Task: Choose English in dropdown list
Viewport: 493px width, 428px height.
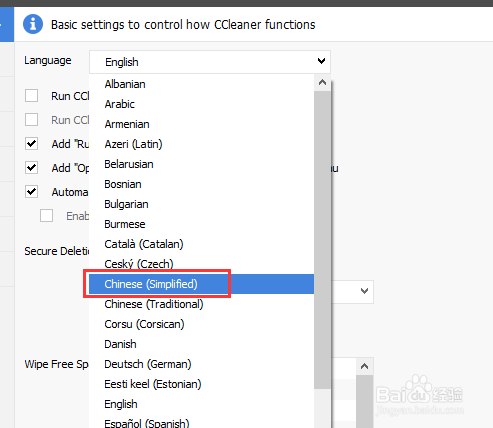Action: (201, 404)
